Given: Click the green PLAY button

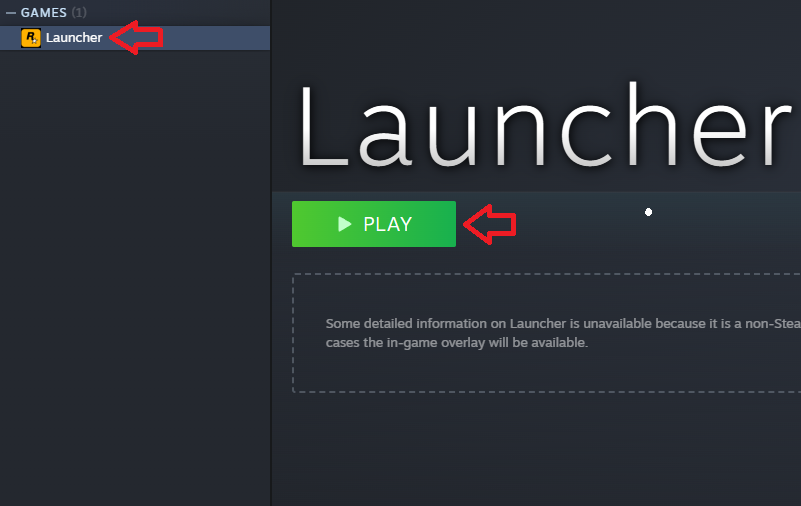Looking at the screenshot, I should coord(373,224).
